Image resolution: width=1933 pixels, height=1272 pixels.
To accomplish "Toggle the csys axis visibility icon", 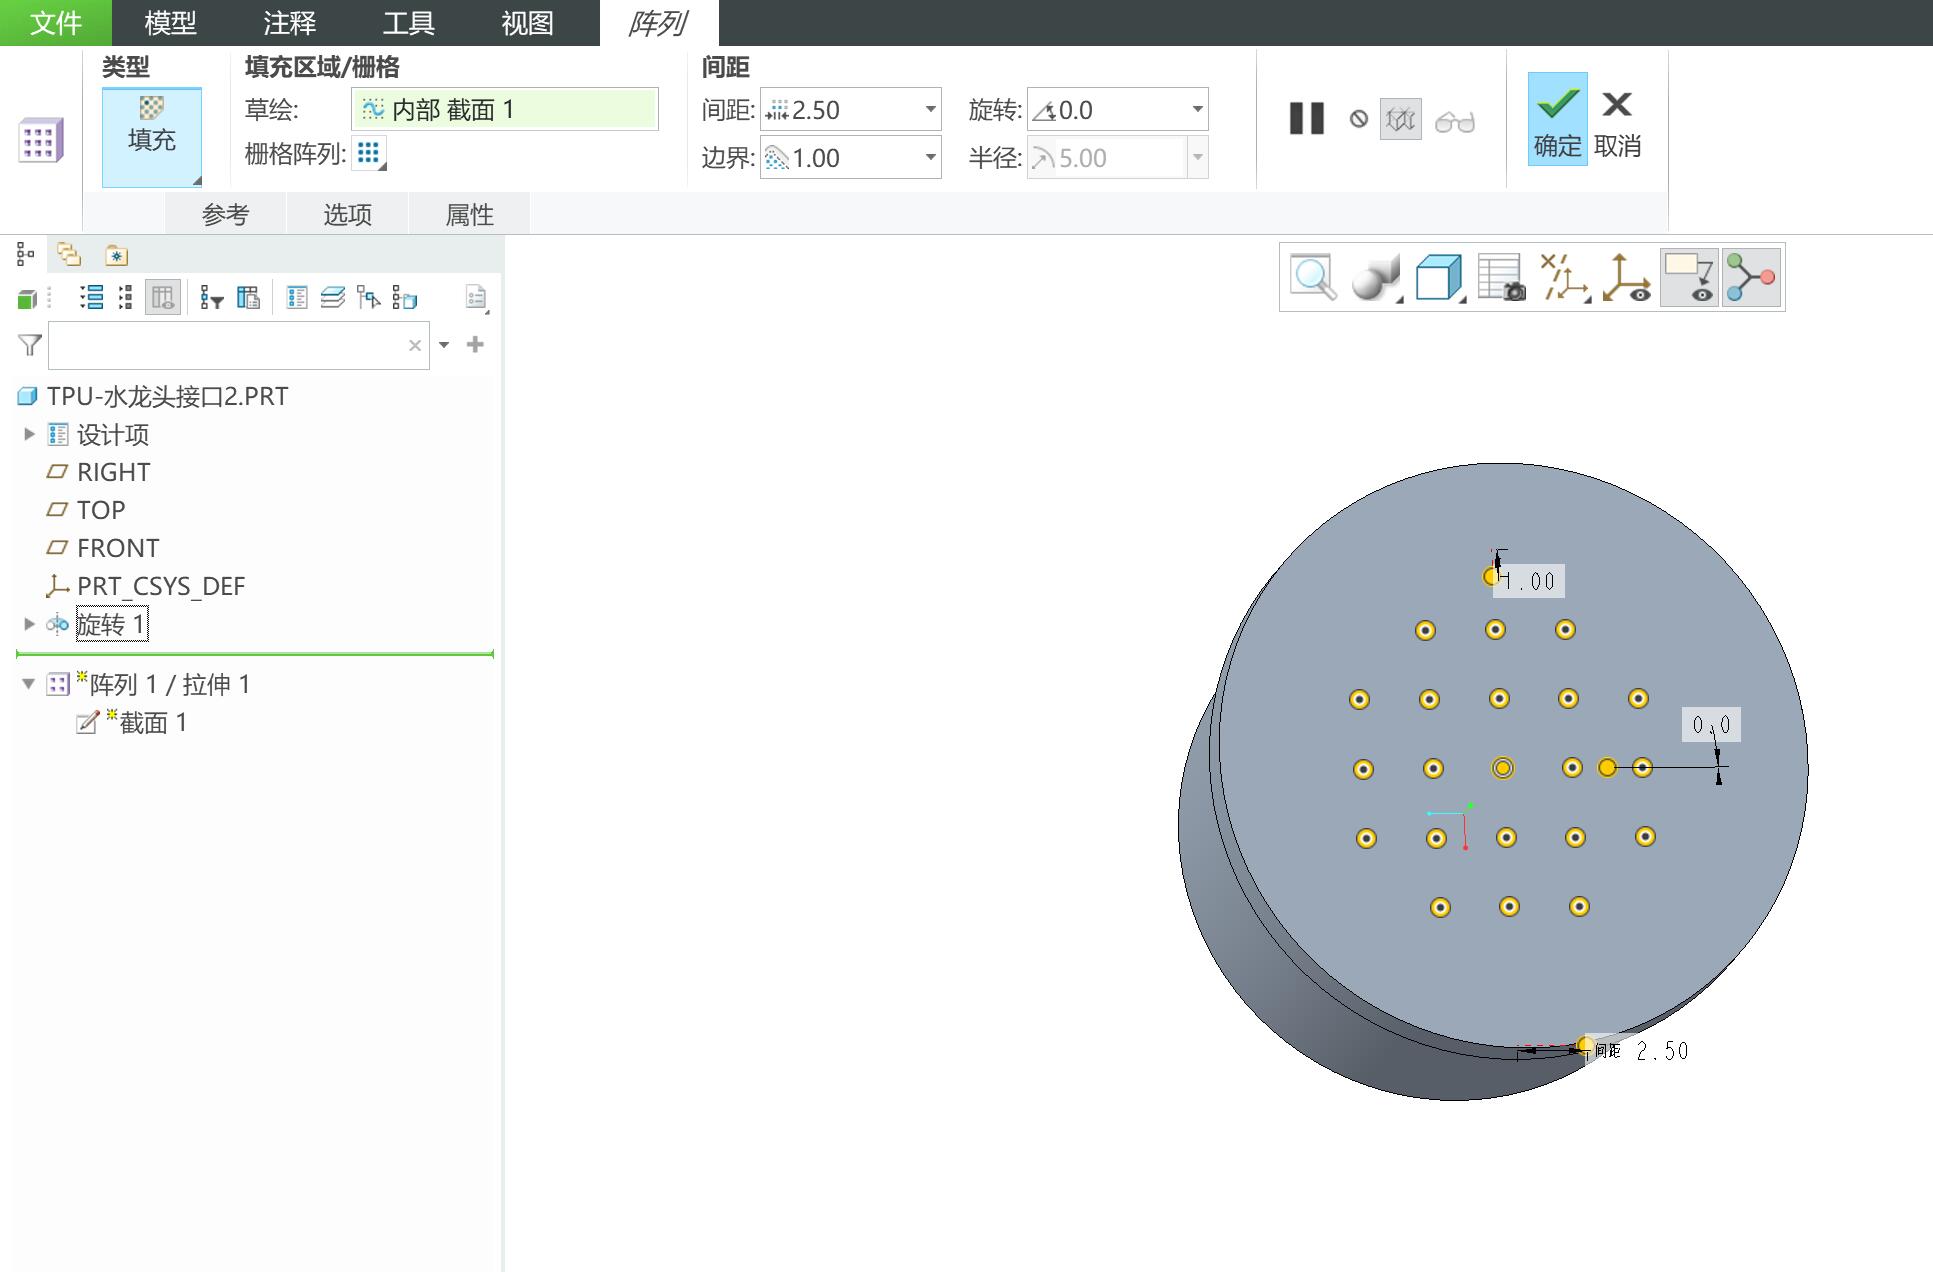I will point(1626,277).
